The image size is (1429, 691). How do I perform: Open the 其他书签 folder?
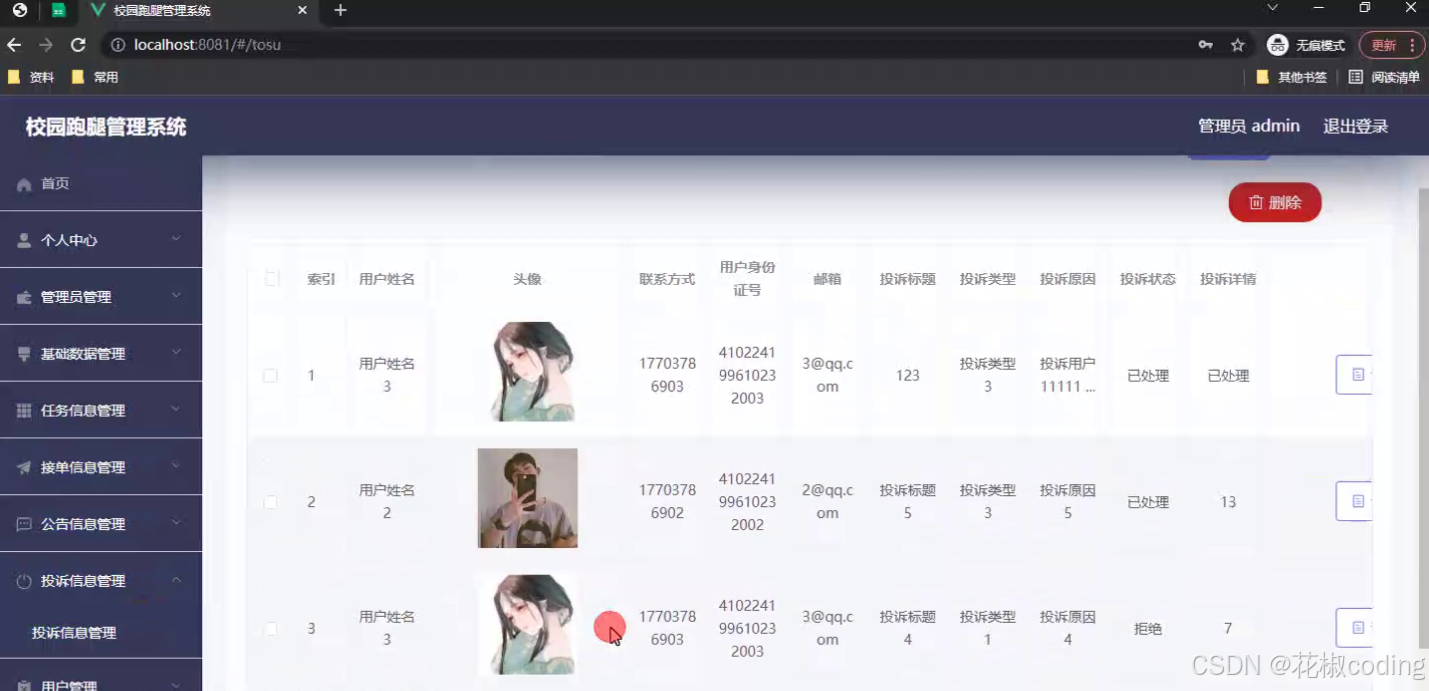(1291, 77)
